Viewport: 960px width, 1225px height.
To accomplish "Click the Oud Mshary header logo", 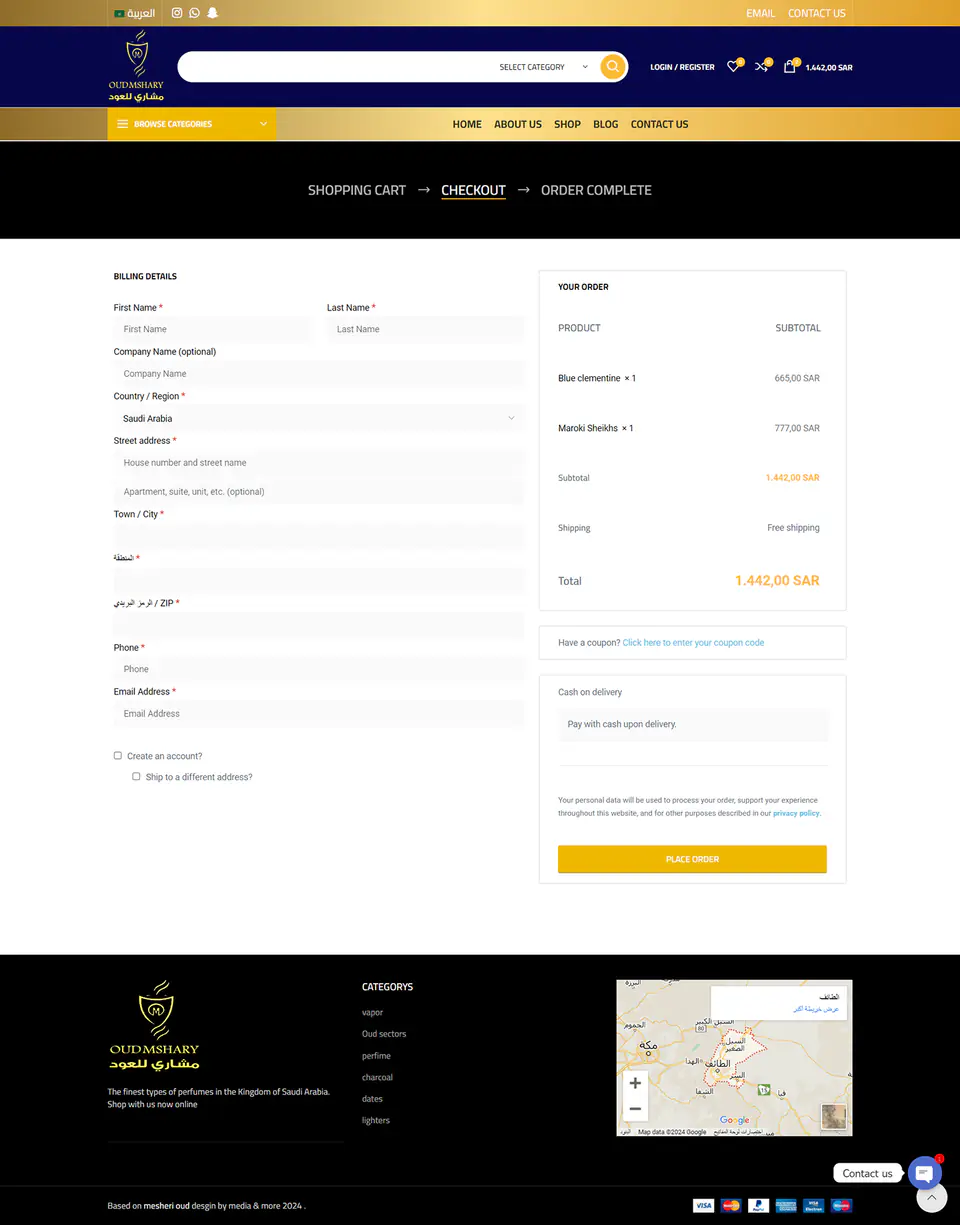I will [136, 66].
